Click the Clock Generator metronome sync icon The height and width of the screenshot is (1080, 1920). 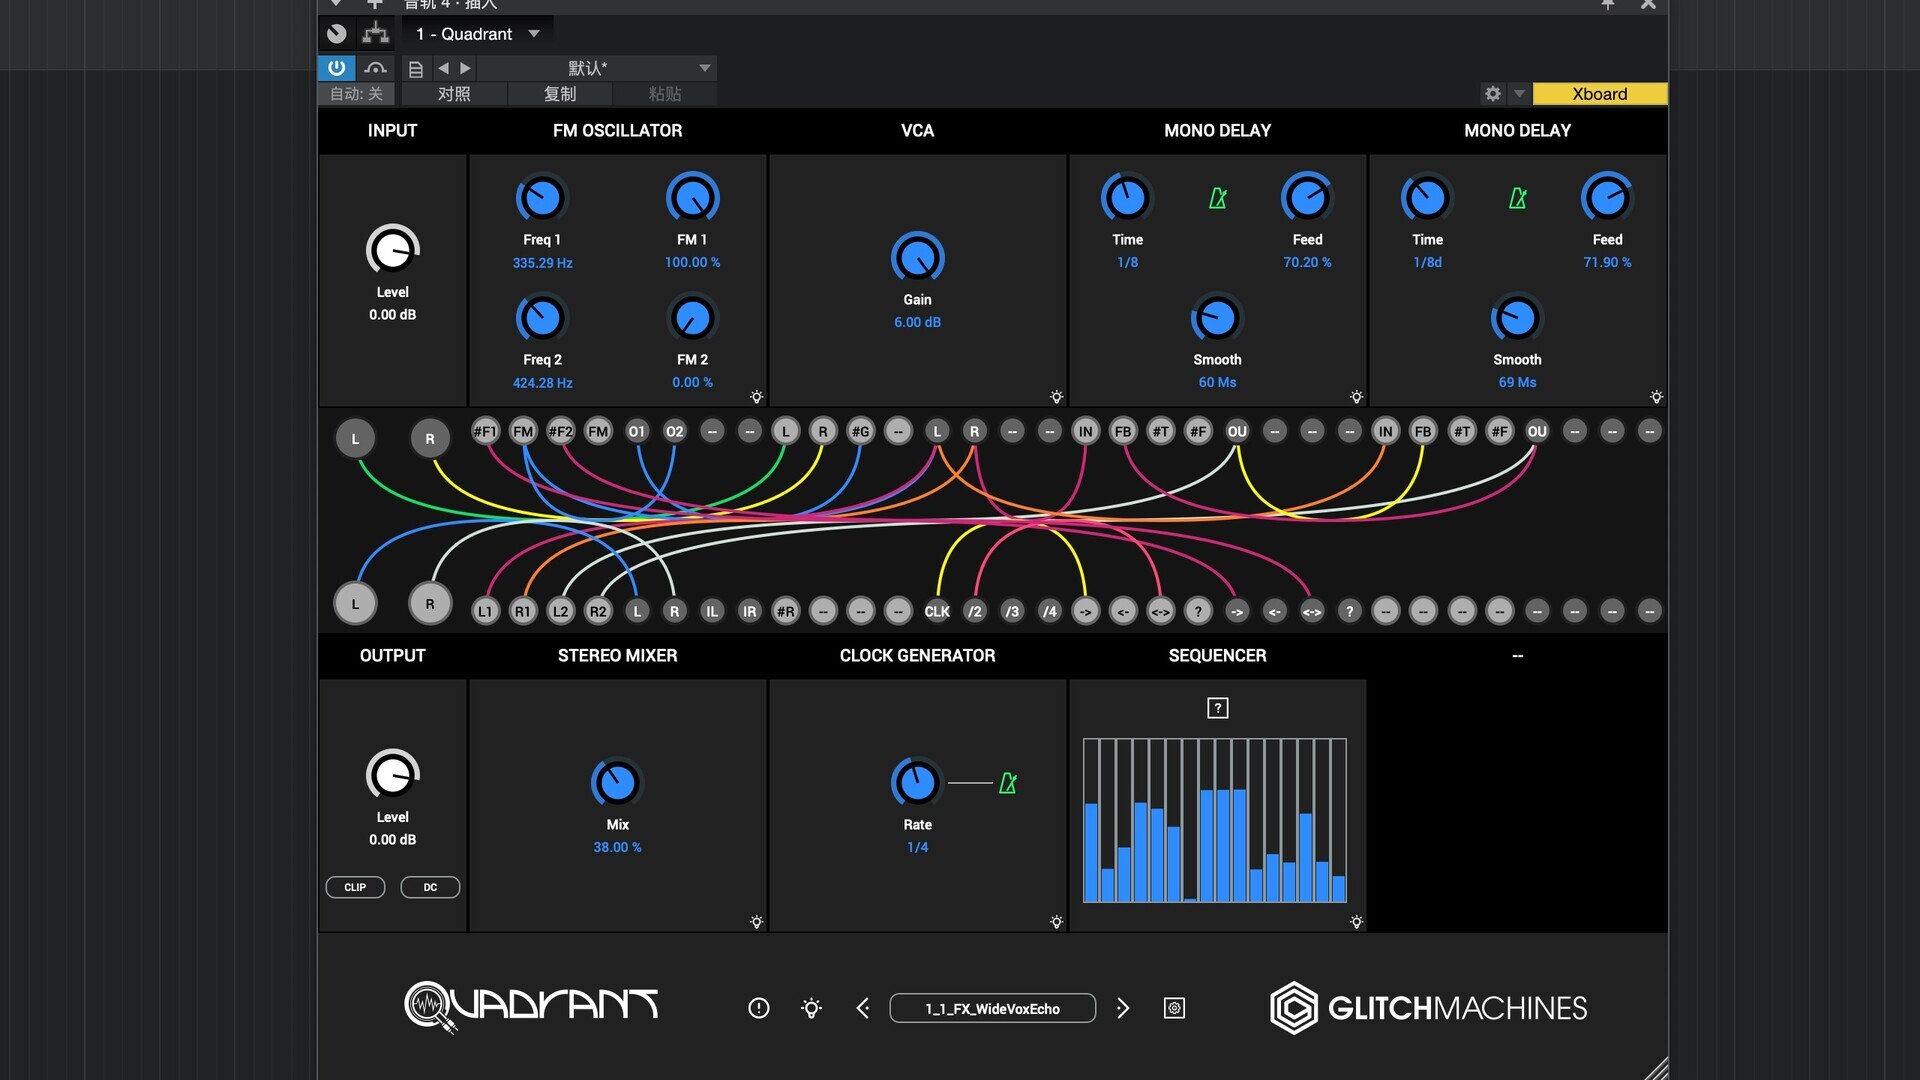(x=1008, y=783)
